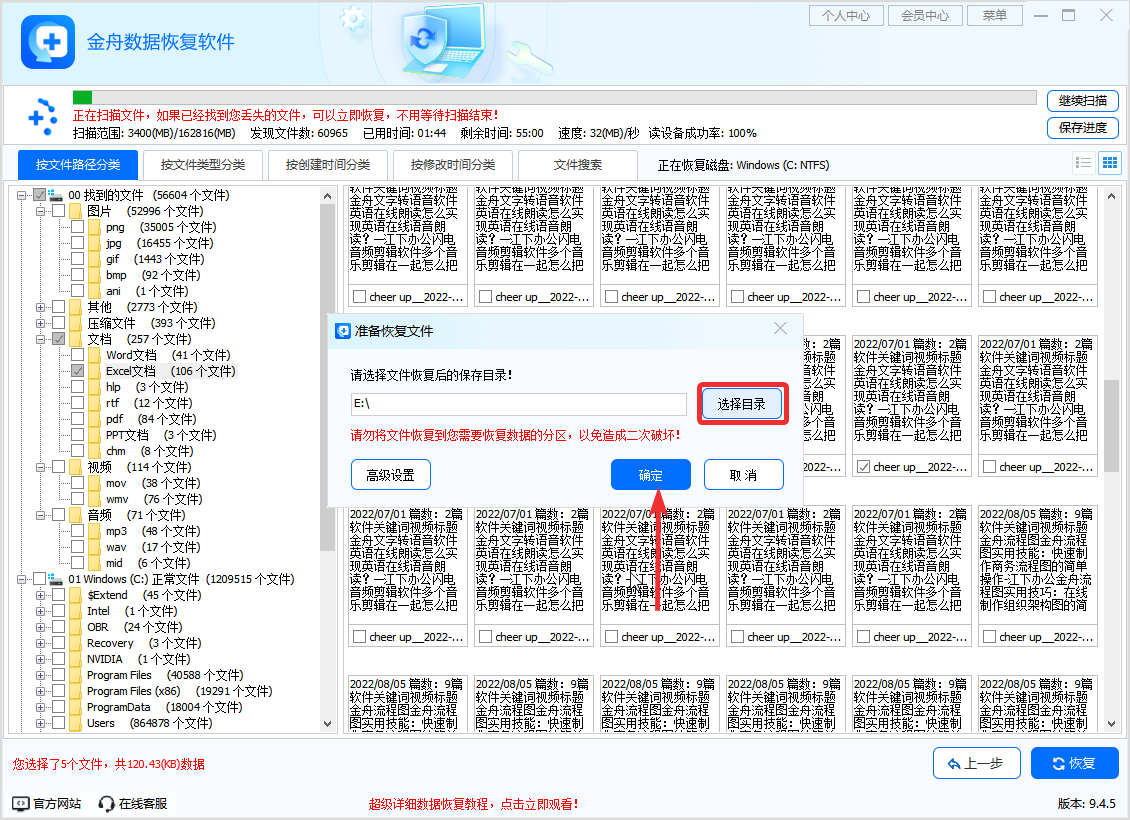Check the 01 Windows (C:) checkbox

coord(40,579)
